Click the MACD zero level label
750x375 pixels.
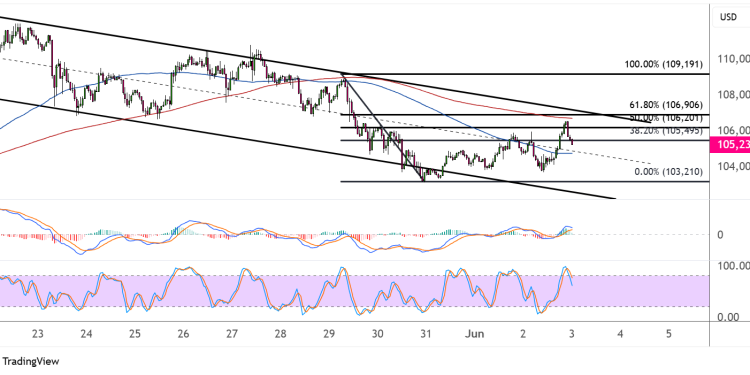[720, 235]
